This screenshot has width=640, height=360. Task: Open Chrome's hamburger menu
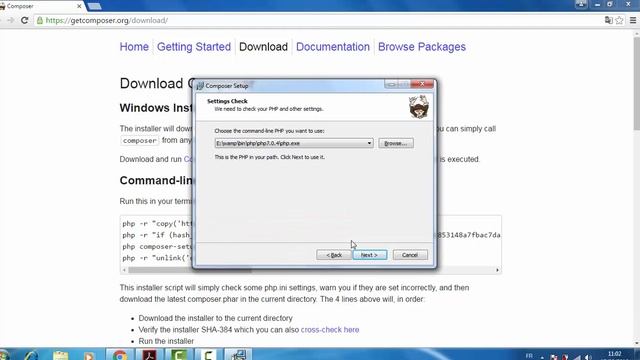click(633, 20)
